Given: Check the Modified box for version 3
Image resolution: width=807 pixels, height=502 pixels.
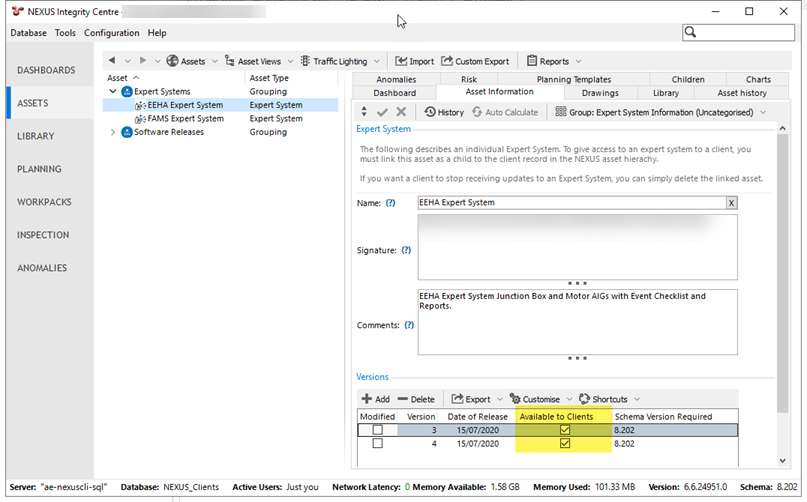Looking at the screenshot, I should pos(377,430).
